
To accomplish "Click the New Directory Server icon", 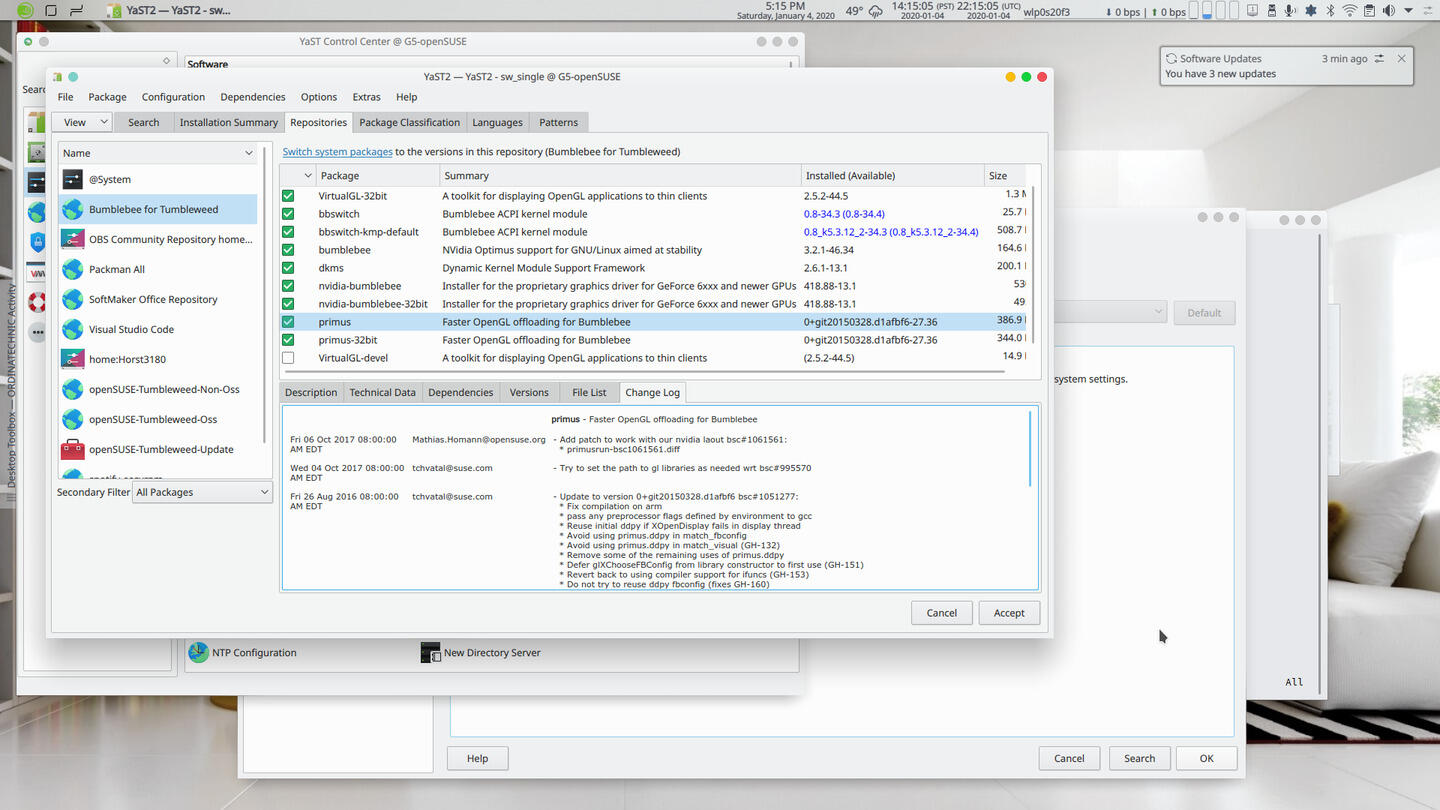I will [x=430, y=652].
